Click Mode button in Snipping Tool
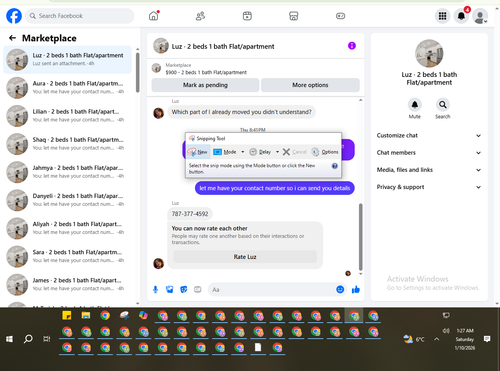This screenshot has height=371, width=500. click(225, 152)
